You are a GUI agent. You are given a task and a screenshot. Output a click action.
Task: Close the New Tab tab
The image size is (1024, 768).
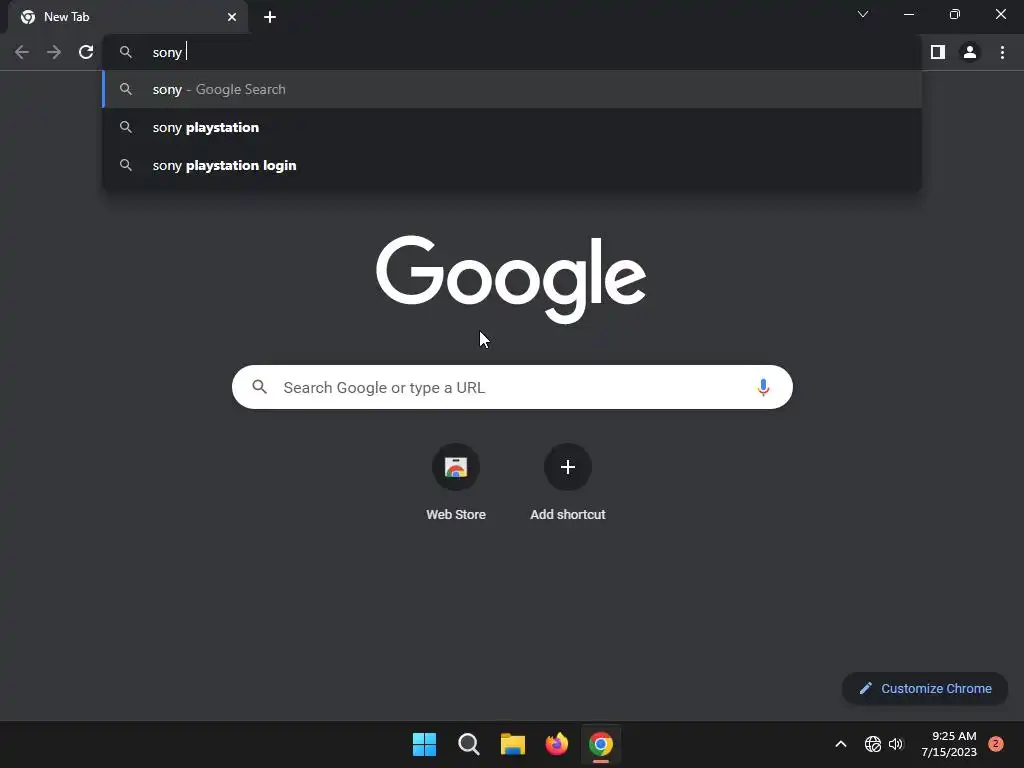[232, 17]
